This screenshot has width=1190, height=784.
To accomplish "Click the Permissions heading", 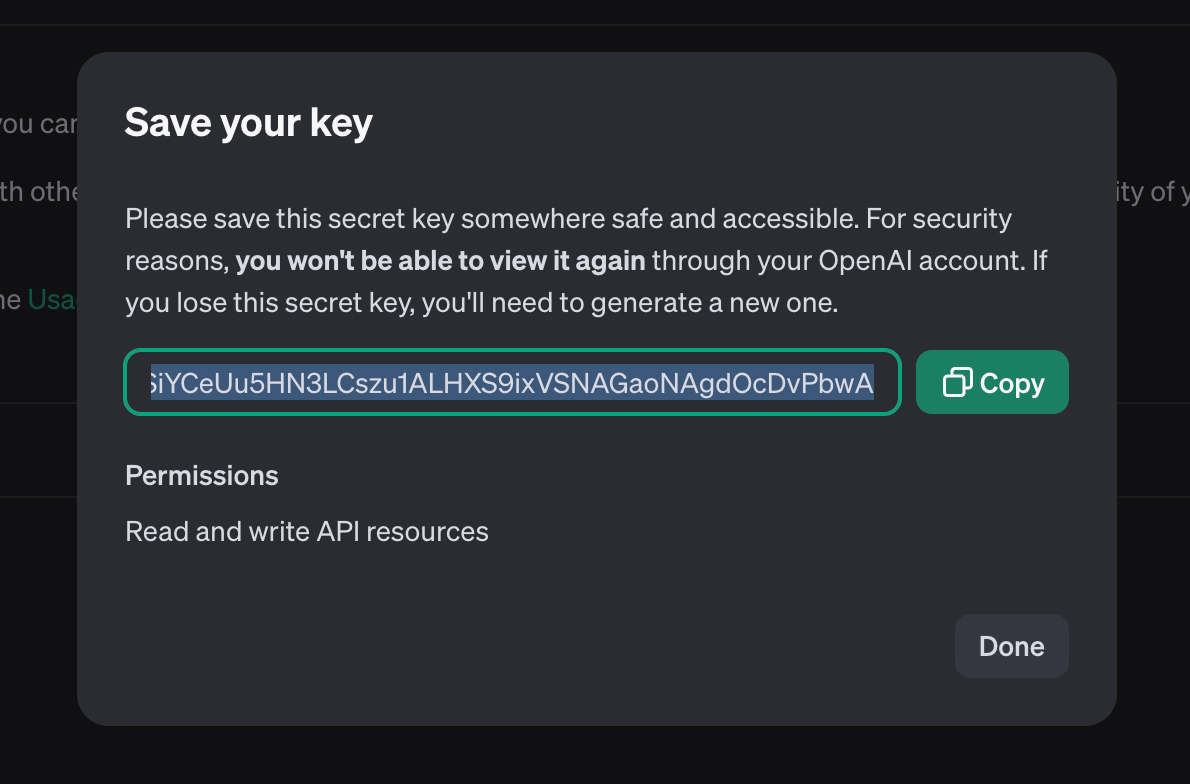I will pyautogui.click(x=201, y=475).
